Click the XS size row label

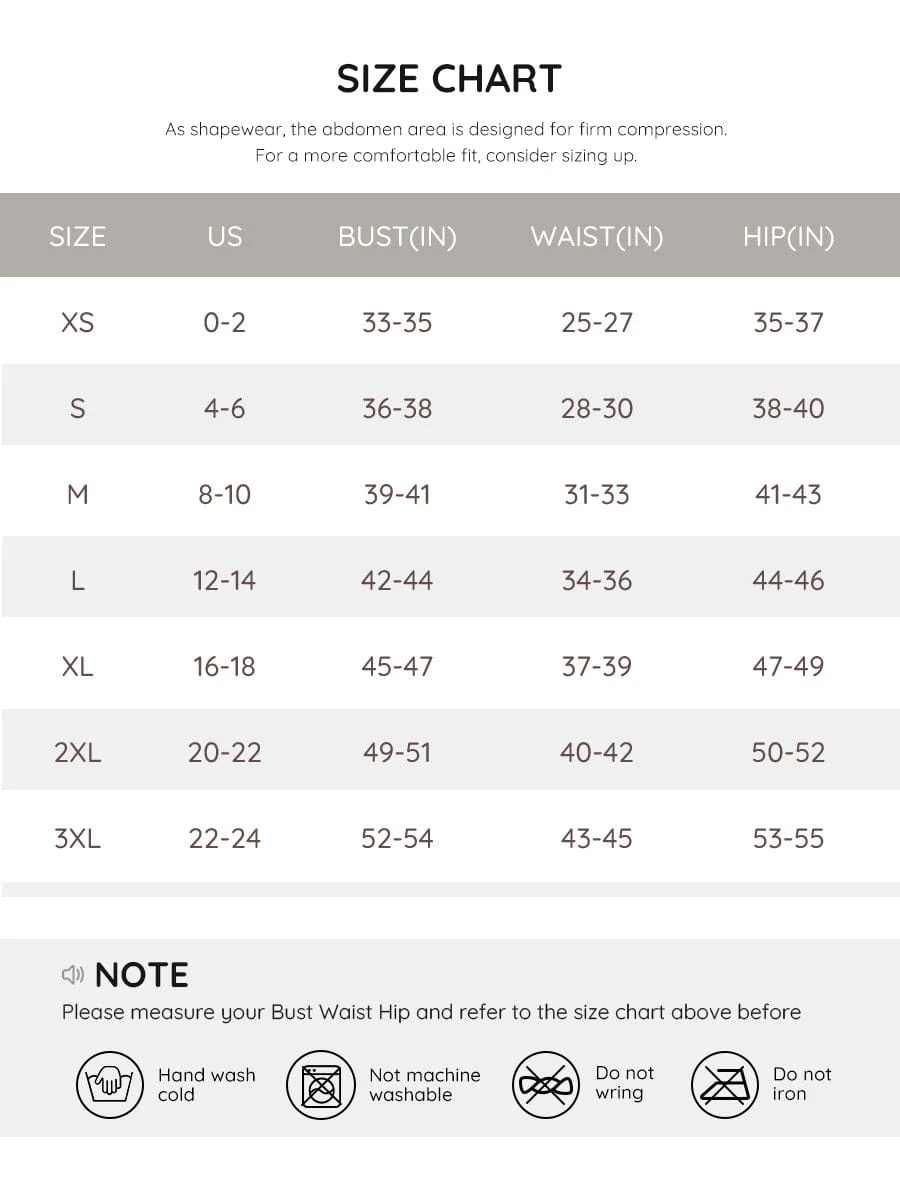pyautogui.click(x=77, y=322)
